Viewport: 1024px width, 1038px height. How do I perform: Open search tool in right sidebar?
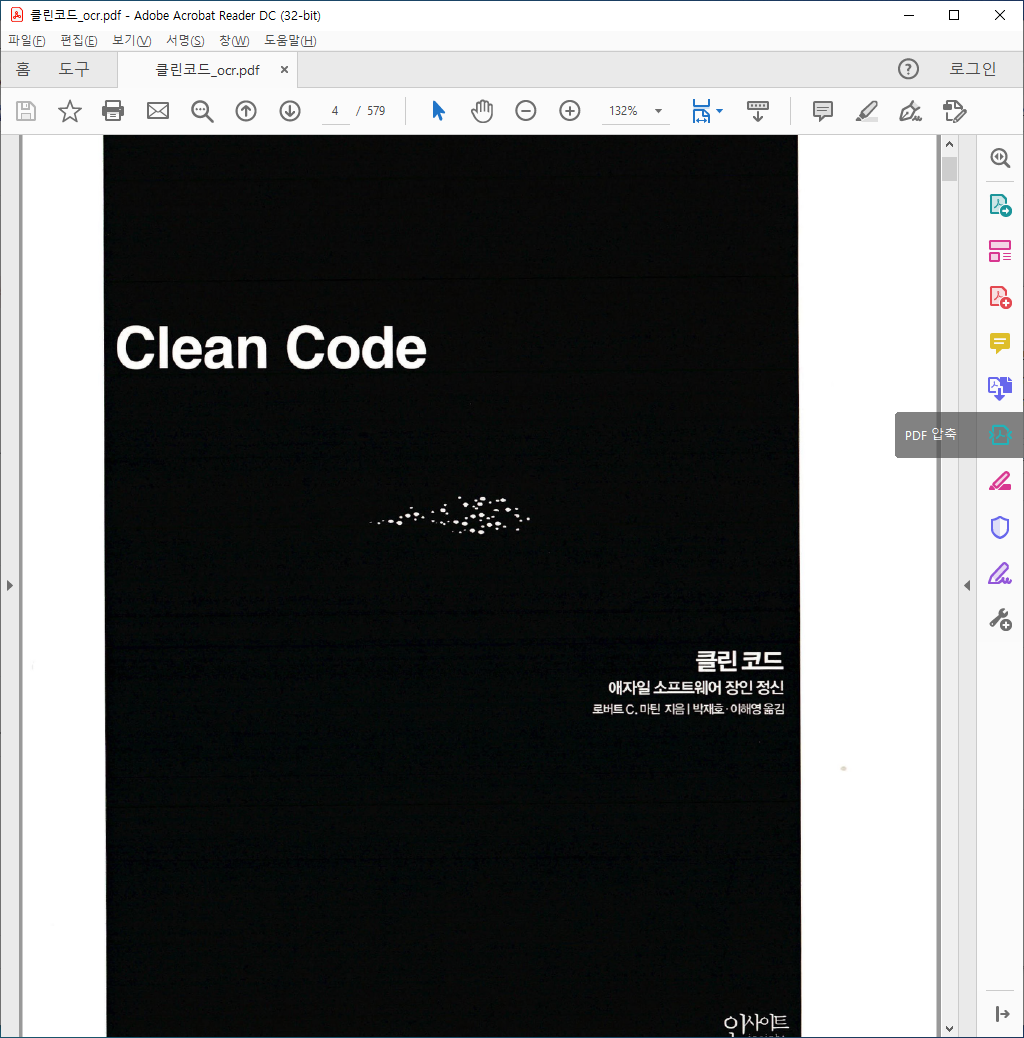point(1000,158)
